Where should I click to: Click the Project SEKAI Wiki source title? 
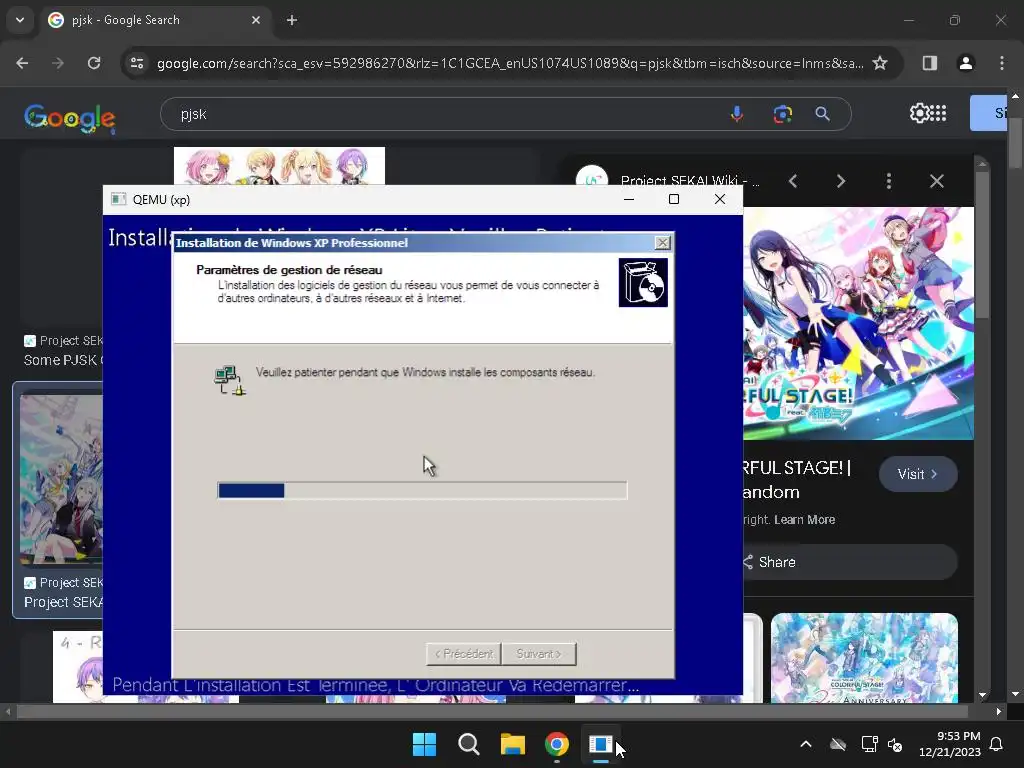pos(689,181)
